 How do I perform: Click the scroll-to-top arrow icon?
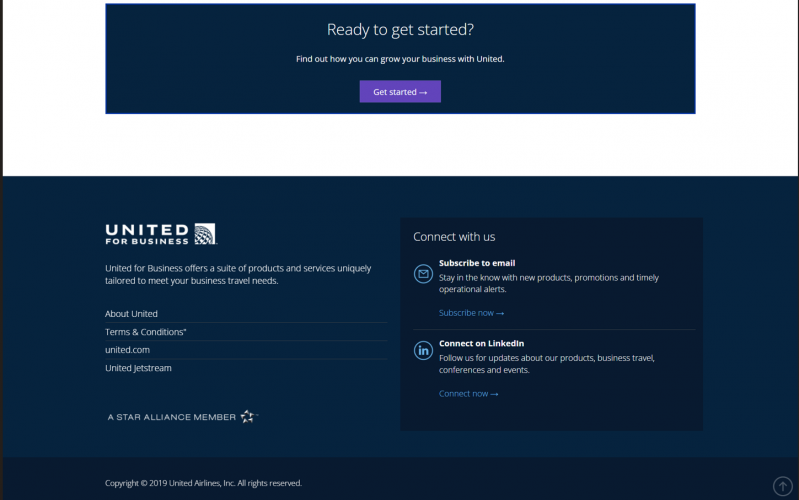pos(783,486)
